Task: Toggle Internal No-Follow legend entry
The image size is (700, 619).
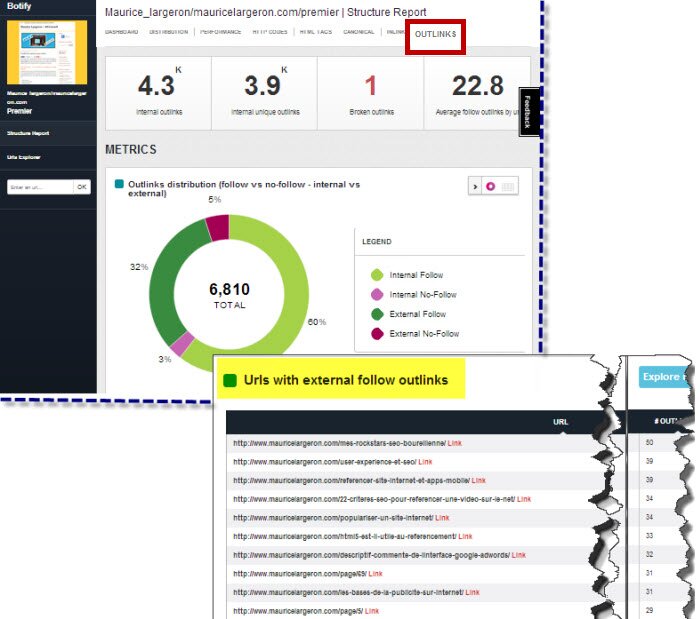Action: (x=414, y=295)
